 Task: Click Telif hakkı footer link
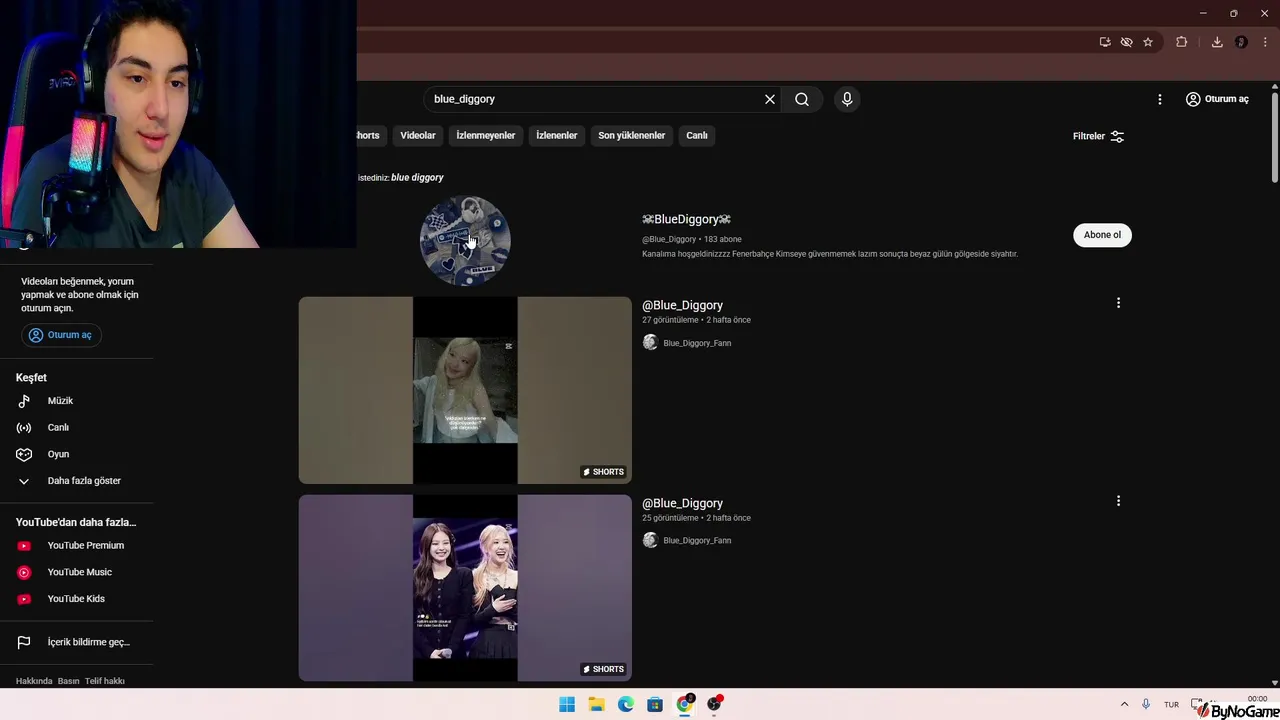[x=105, y=681]
